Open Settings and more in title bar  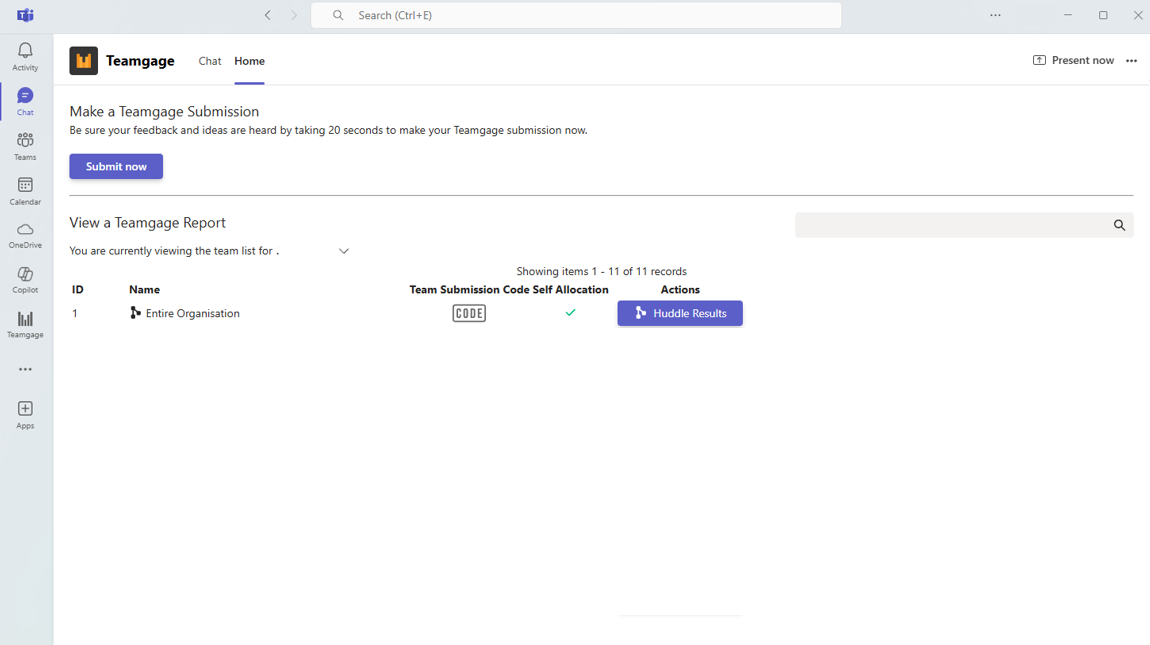click(995, 15)
